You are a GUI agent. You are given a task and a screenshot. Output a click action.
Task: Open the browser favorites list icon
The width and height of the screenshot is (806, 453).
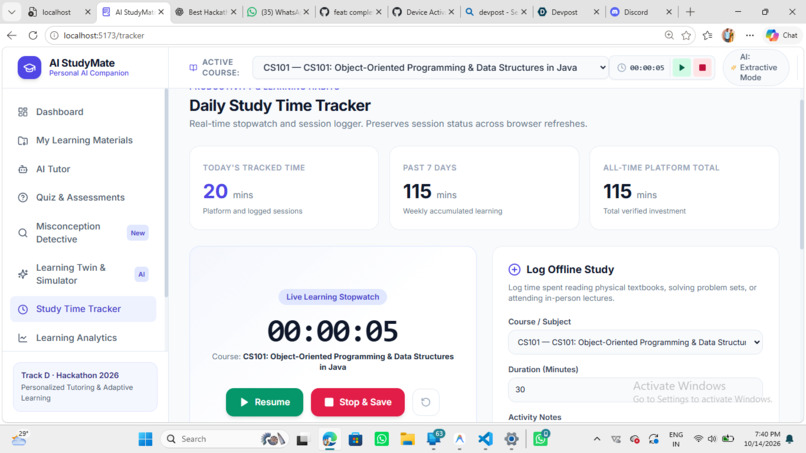pyautogui.click(x=707, y=35)
